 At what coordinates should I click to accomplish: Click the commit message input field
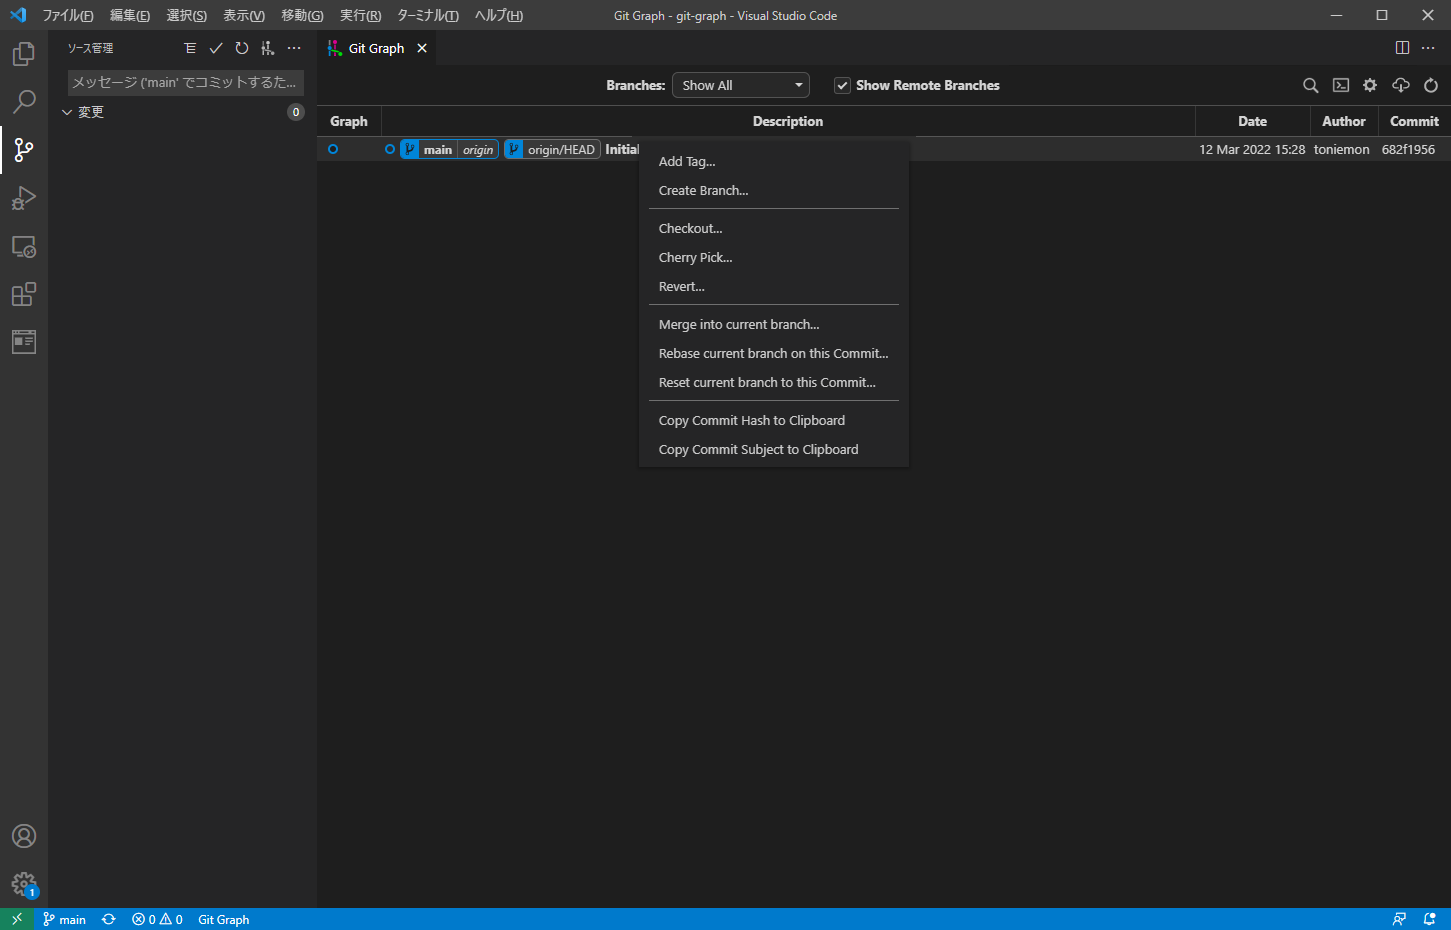point(186,82)
